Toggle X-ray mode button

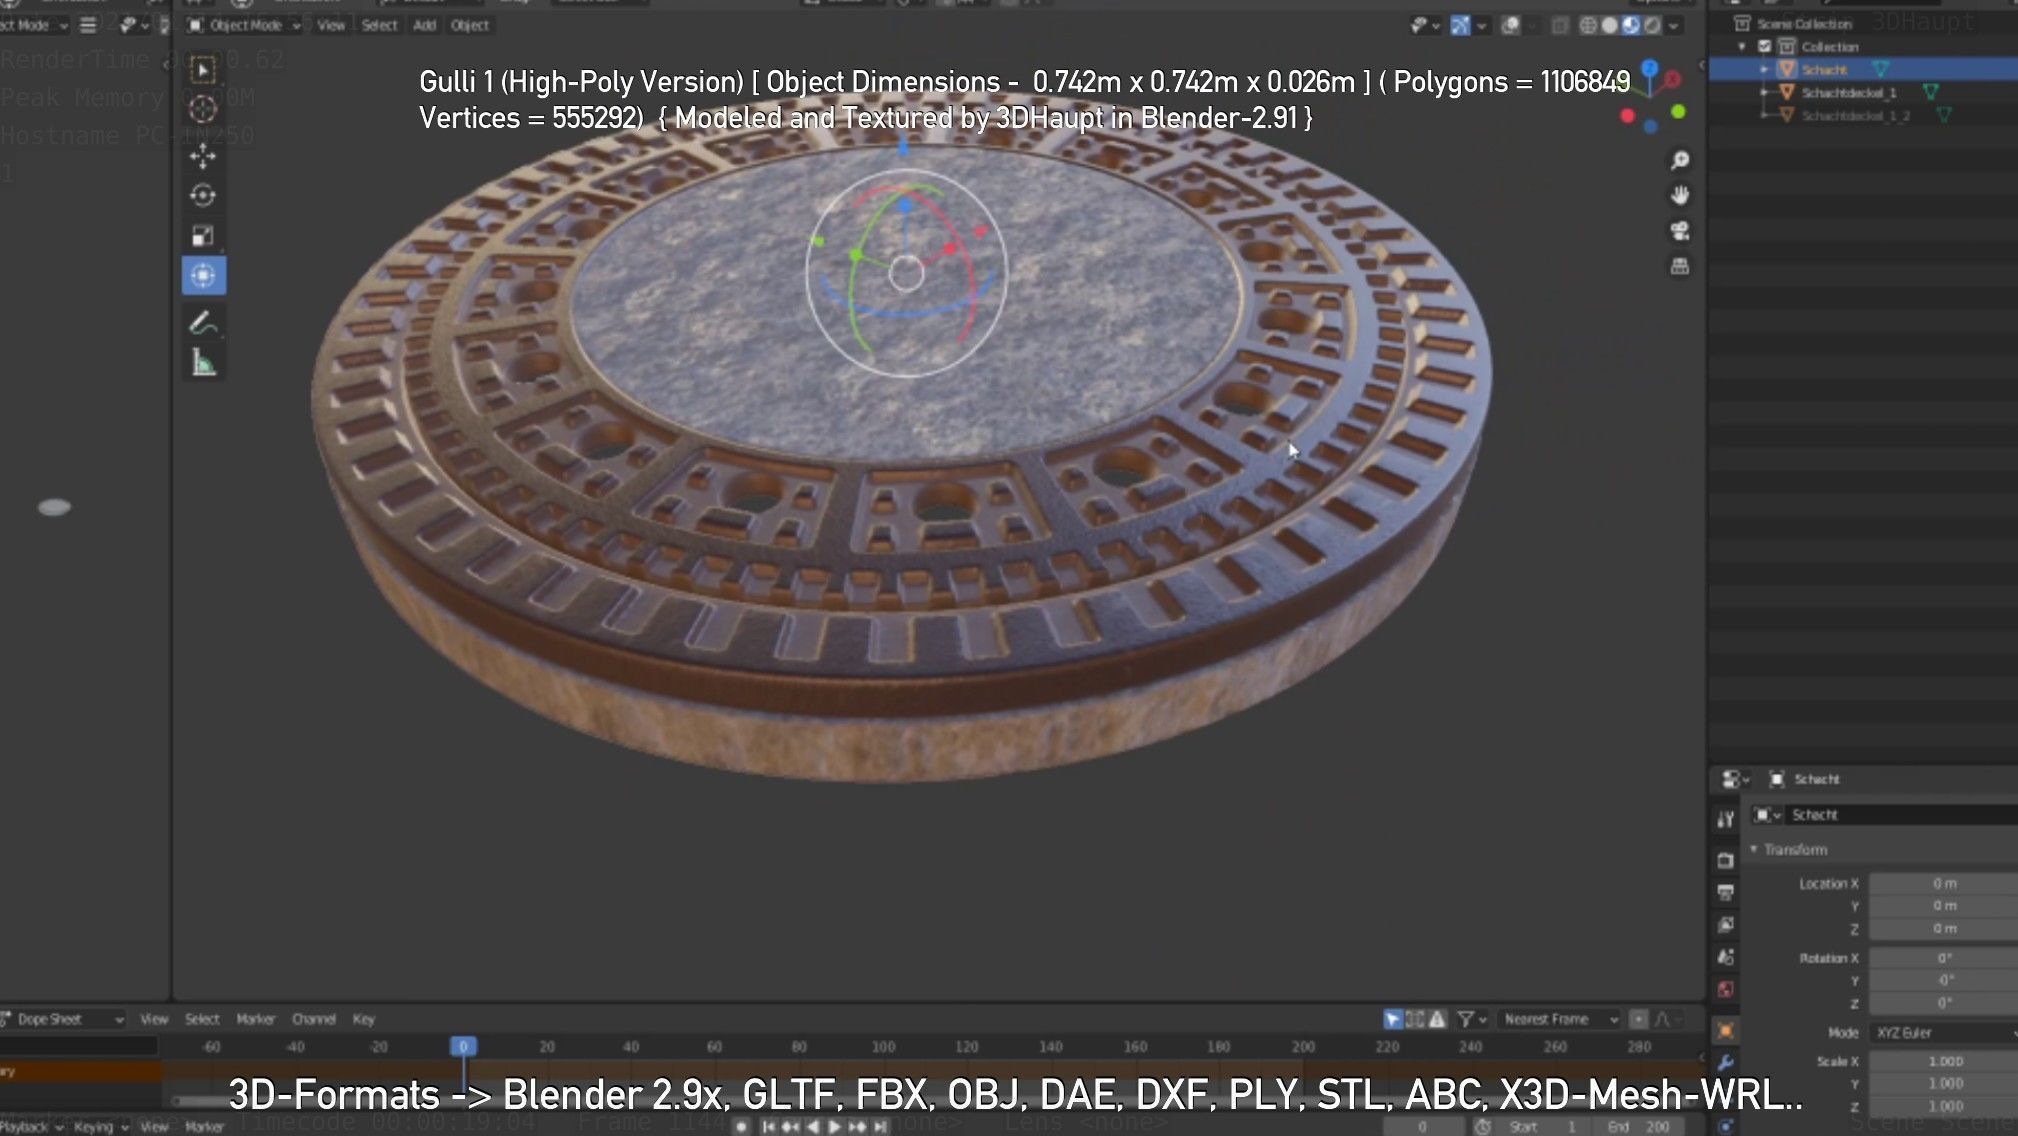click(x=1559, y=25)
